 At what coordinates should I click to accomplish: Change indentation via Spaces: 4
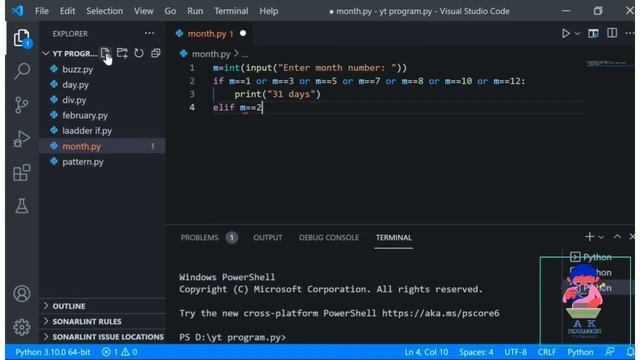click(476, 352)
